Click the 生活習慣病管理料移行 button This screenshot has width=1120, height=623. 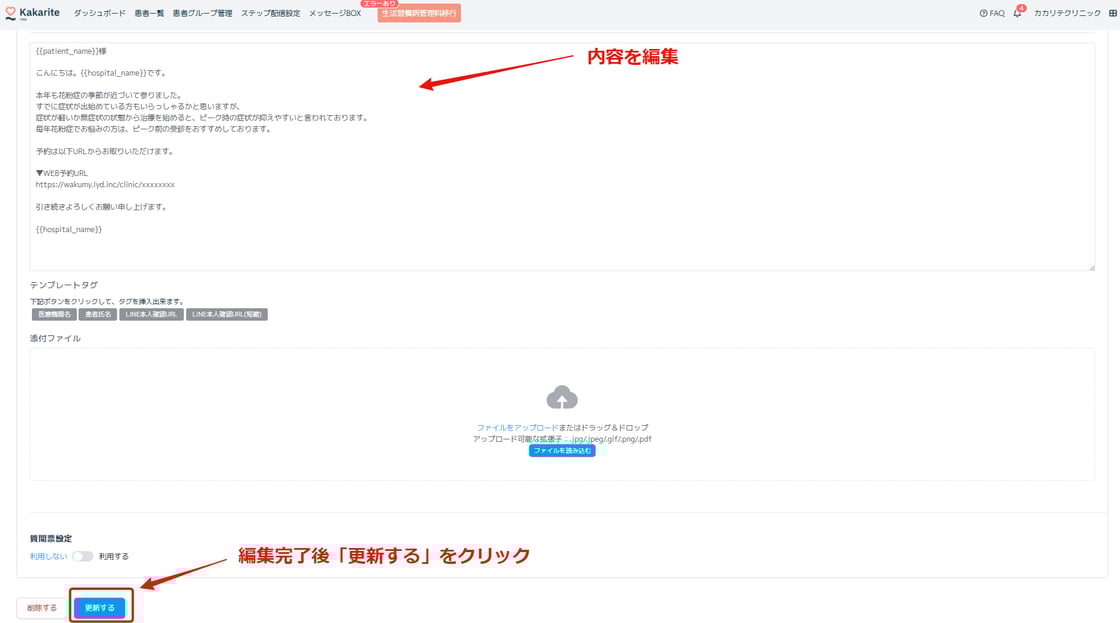coord(419,14)
